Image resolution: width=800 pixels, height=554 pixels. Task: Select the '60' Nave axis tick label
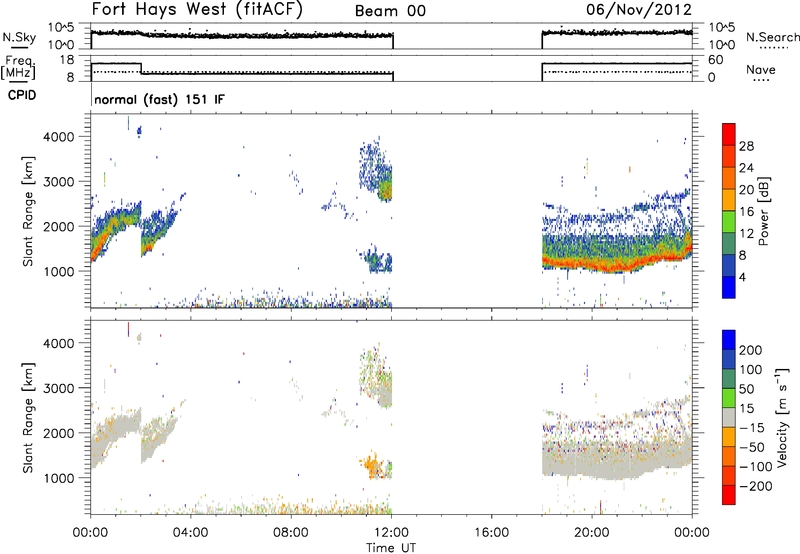pyautogui.click(x=715, y=60)
